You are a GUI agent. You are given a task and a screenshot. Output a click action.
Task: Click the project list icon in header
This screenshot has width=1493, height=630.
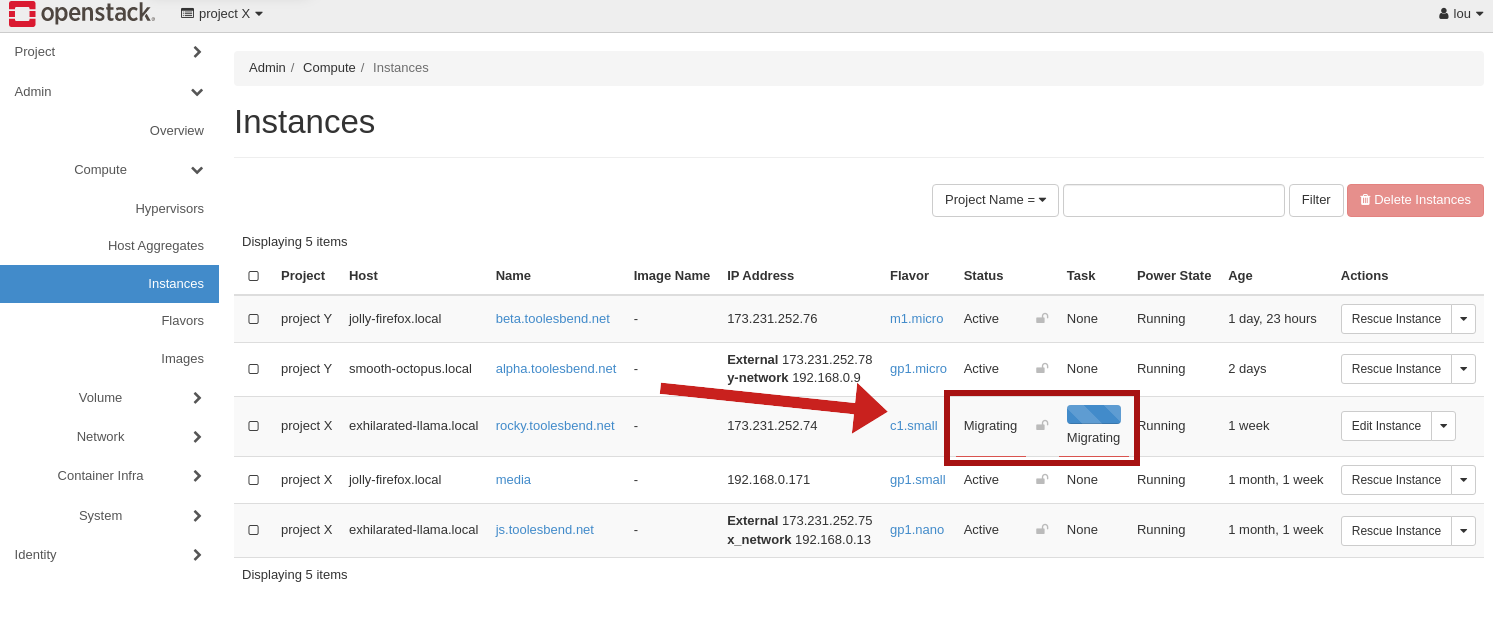coord(187,14)
